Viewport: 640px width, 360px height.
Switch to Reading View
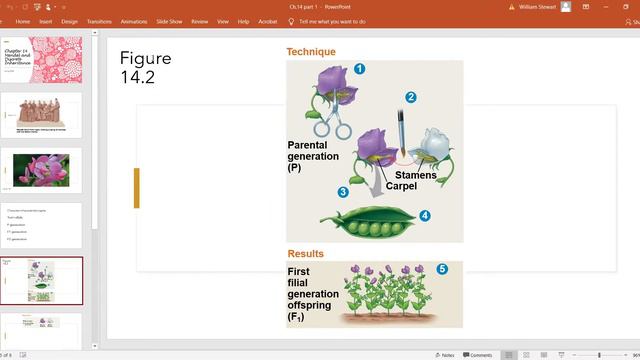(544, 355)
